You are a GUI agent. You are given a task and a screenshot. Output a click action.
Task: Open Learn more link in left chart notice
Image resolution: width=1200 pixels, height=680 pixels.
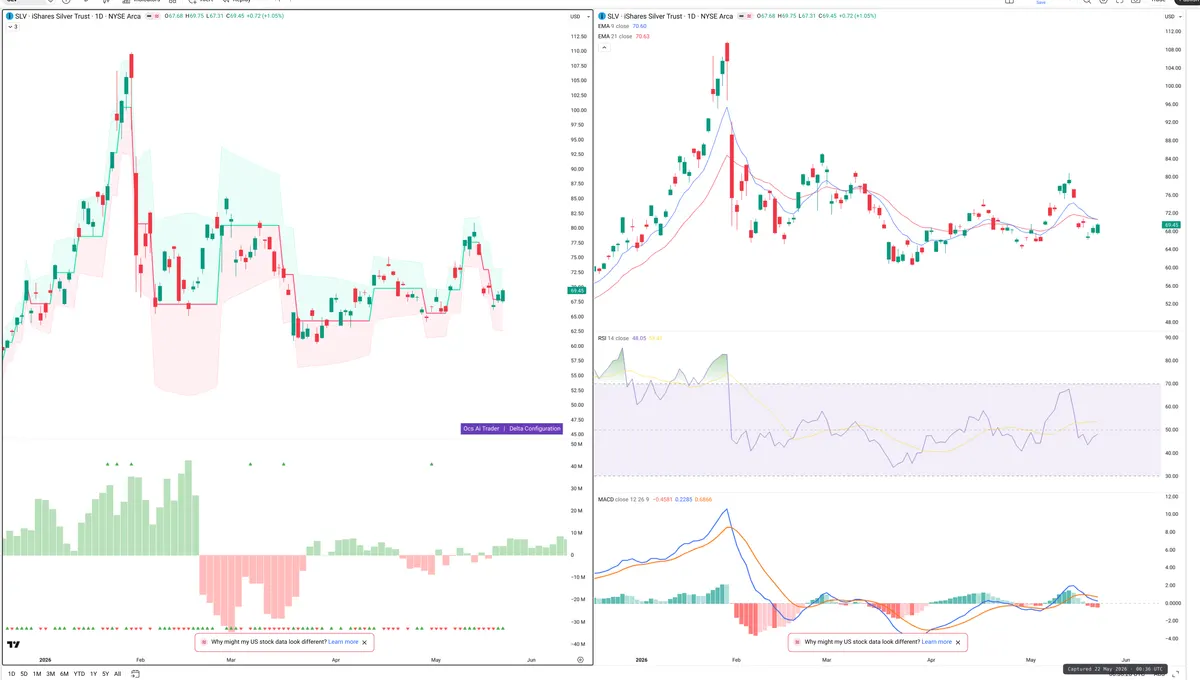coord(343,642)
